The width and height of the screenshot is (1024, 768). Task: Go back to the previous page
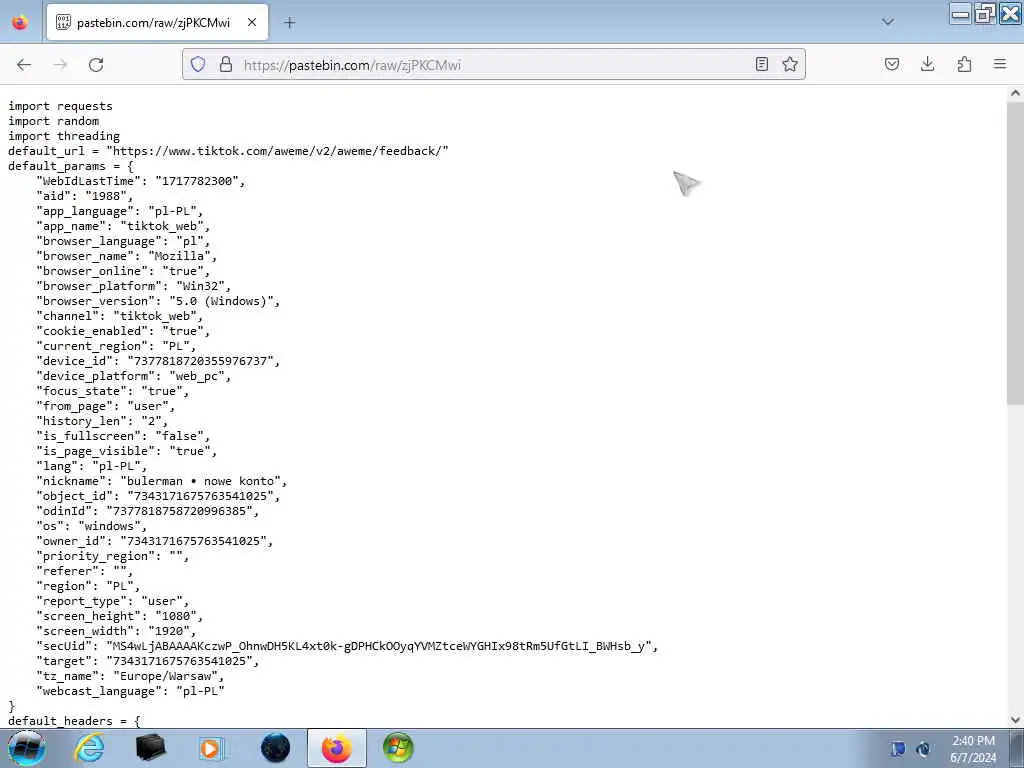point(24,65)
